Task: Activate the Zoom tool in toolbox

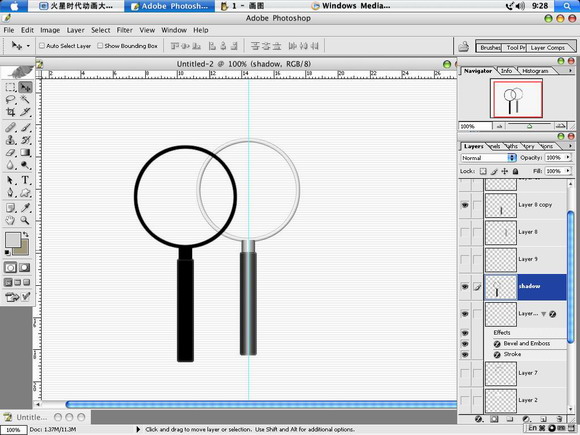Action: tap(25, 220)
